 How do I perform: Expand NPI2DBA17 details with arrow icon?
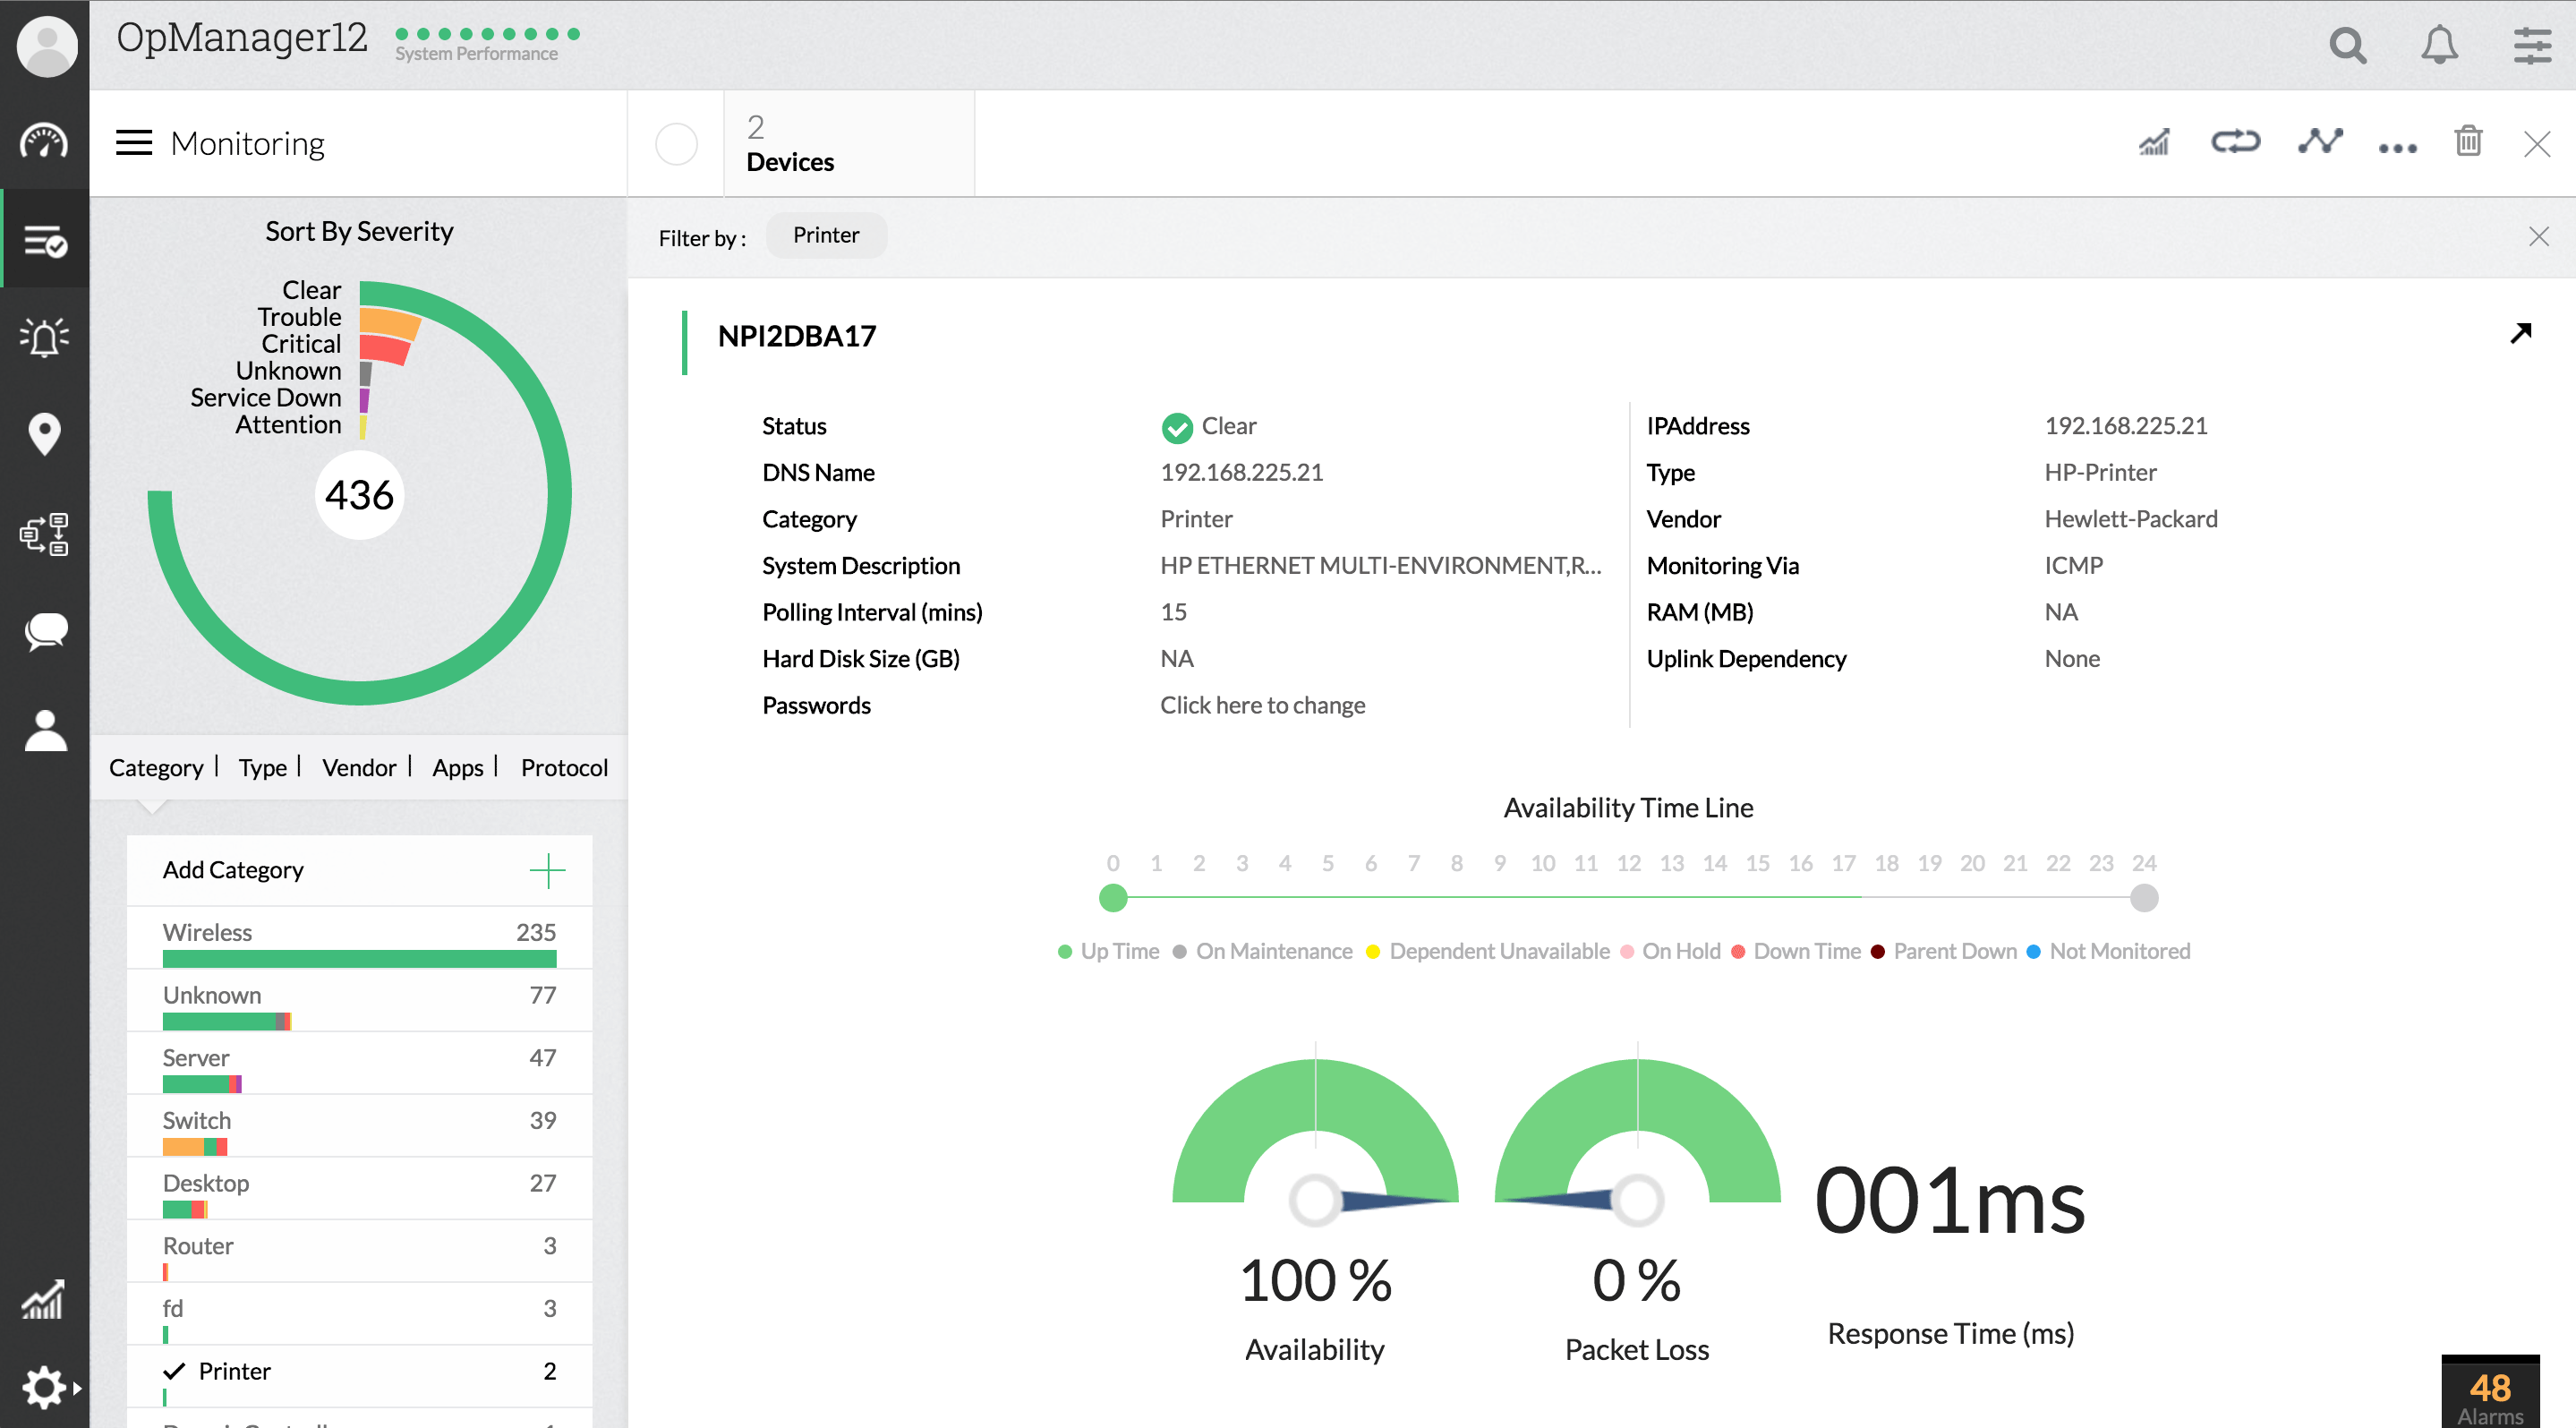pyautogui.click(x=2520, y=333)
